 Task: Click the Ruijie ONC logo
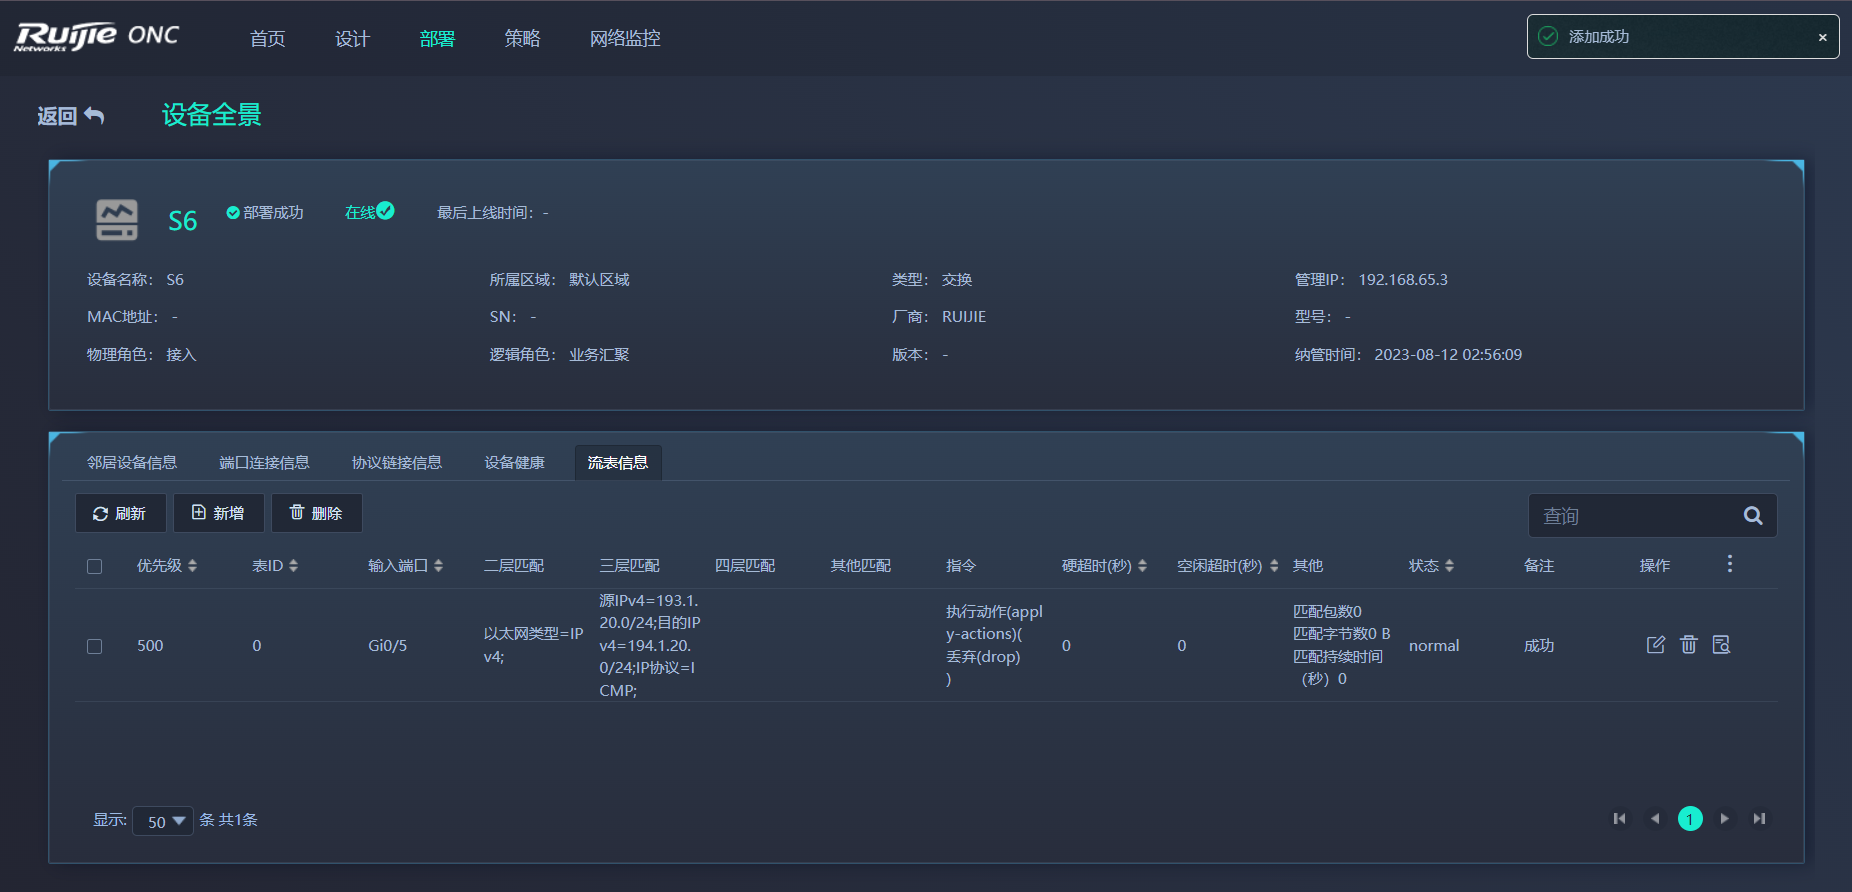click(x=97, y=37)
